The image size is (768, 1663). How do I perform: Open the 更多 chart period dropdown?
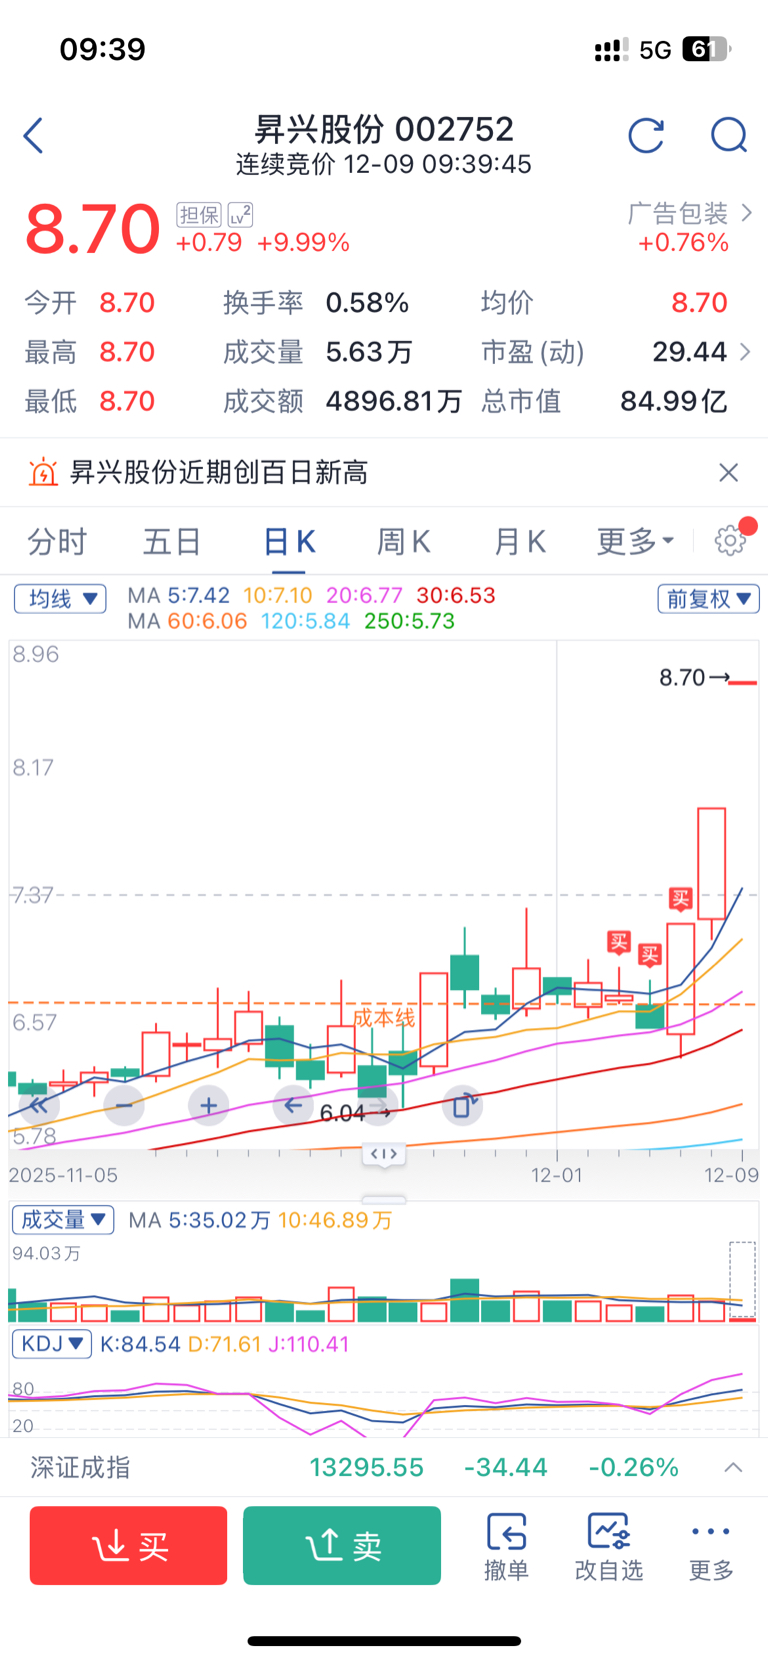pos(636,541)
